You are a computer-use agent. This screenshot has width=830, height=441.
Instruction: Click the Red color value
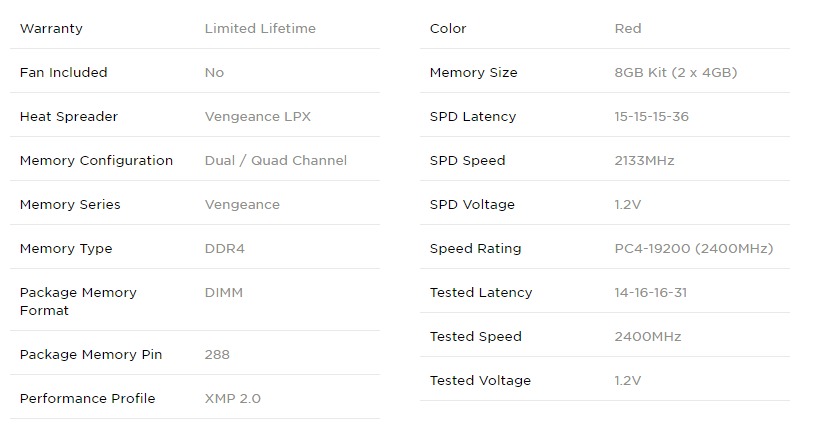628,29
